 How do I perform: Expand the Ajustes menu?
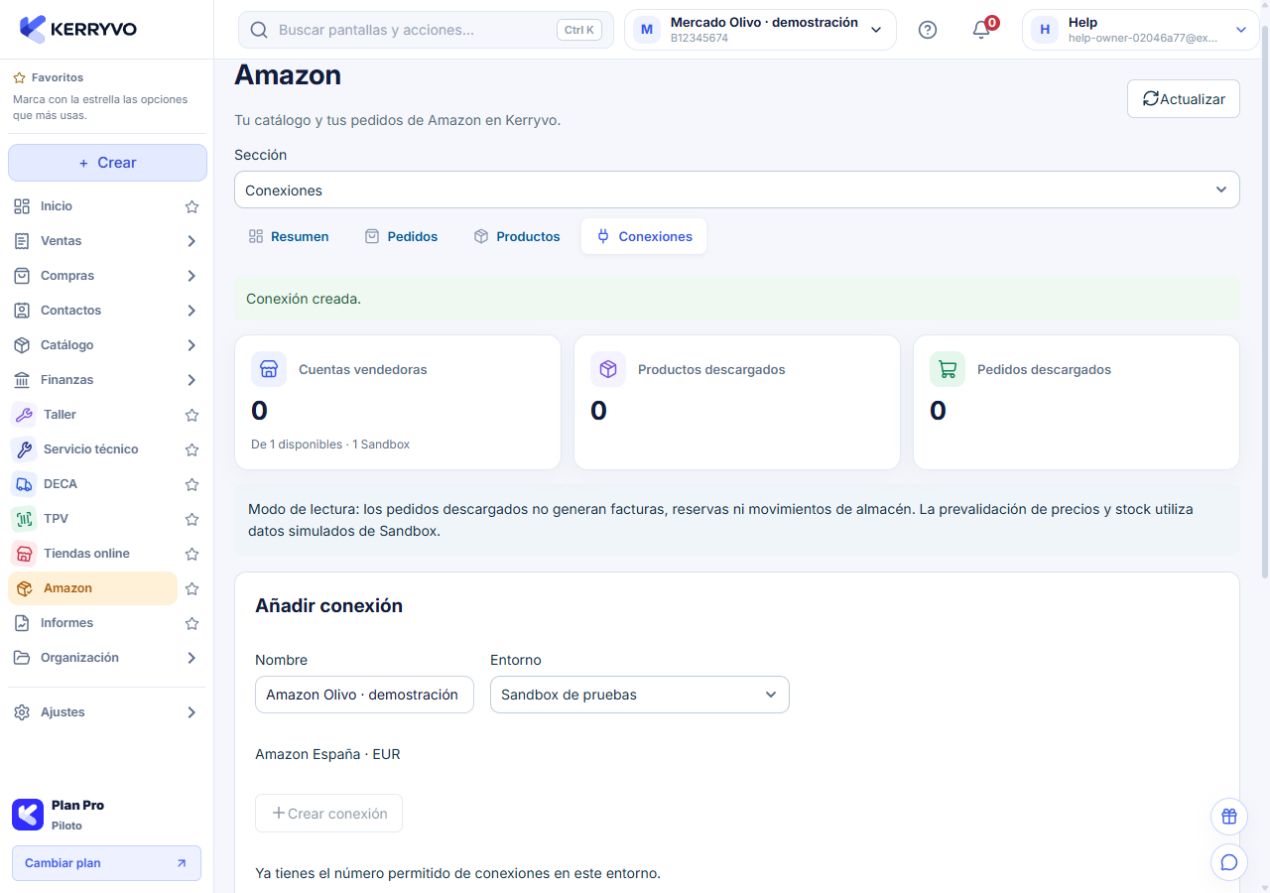coord(191,713)
